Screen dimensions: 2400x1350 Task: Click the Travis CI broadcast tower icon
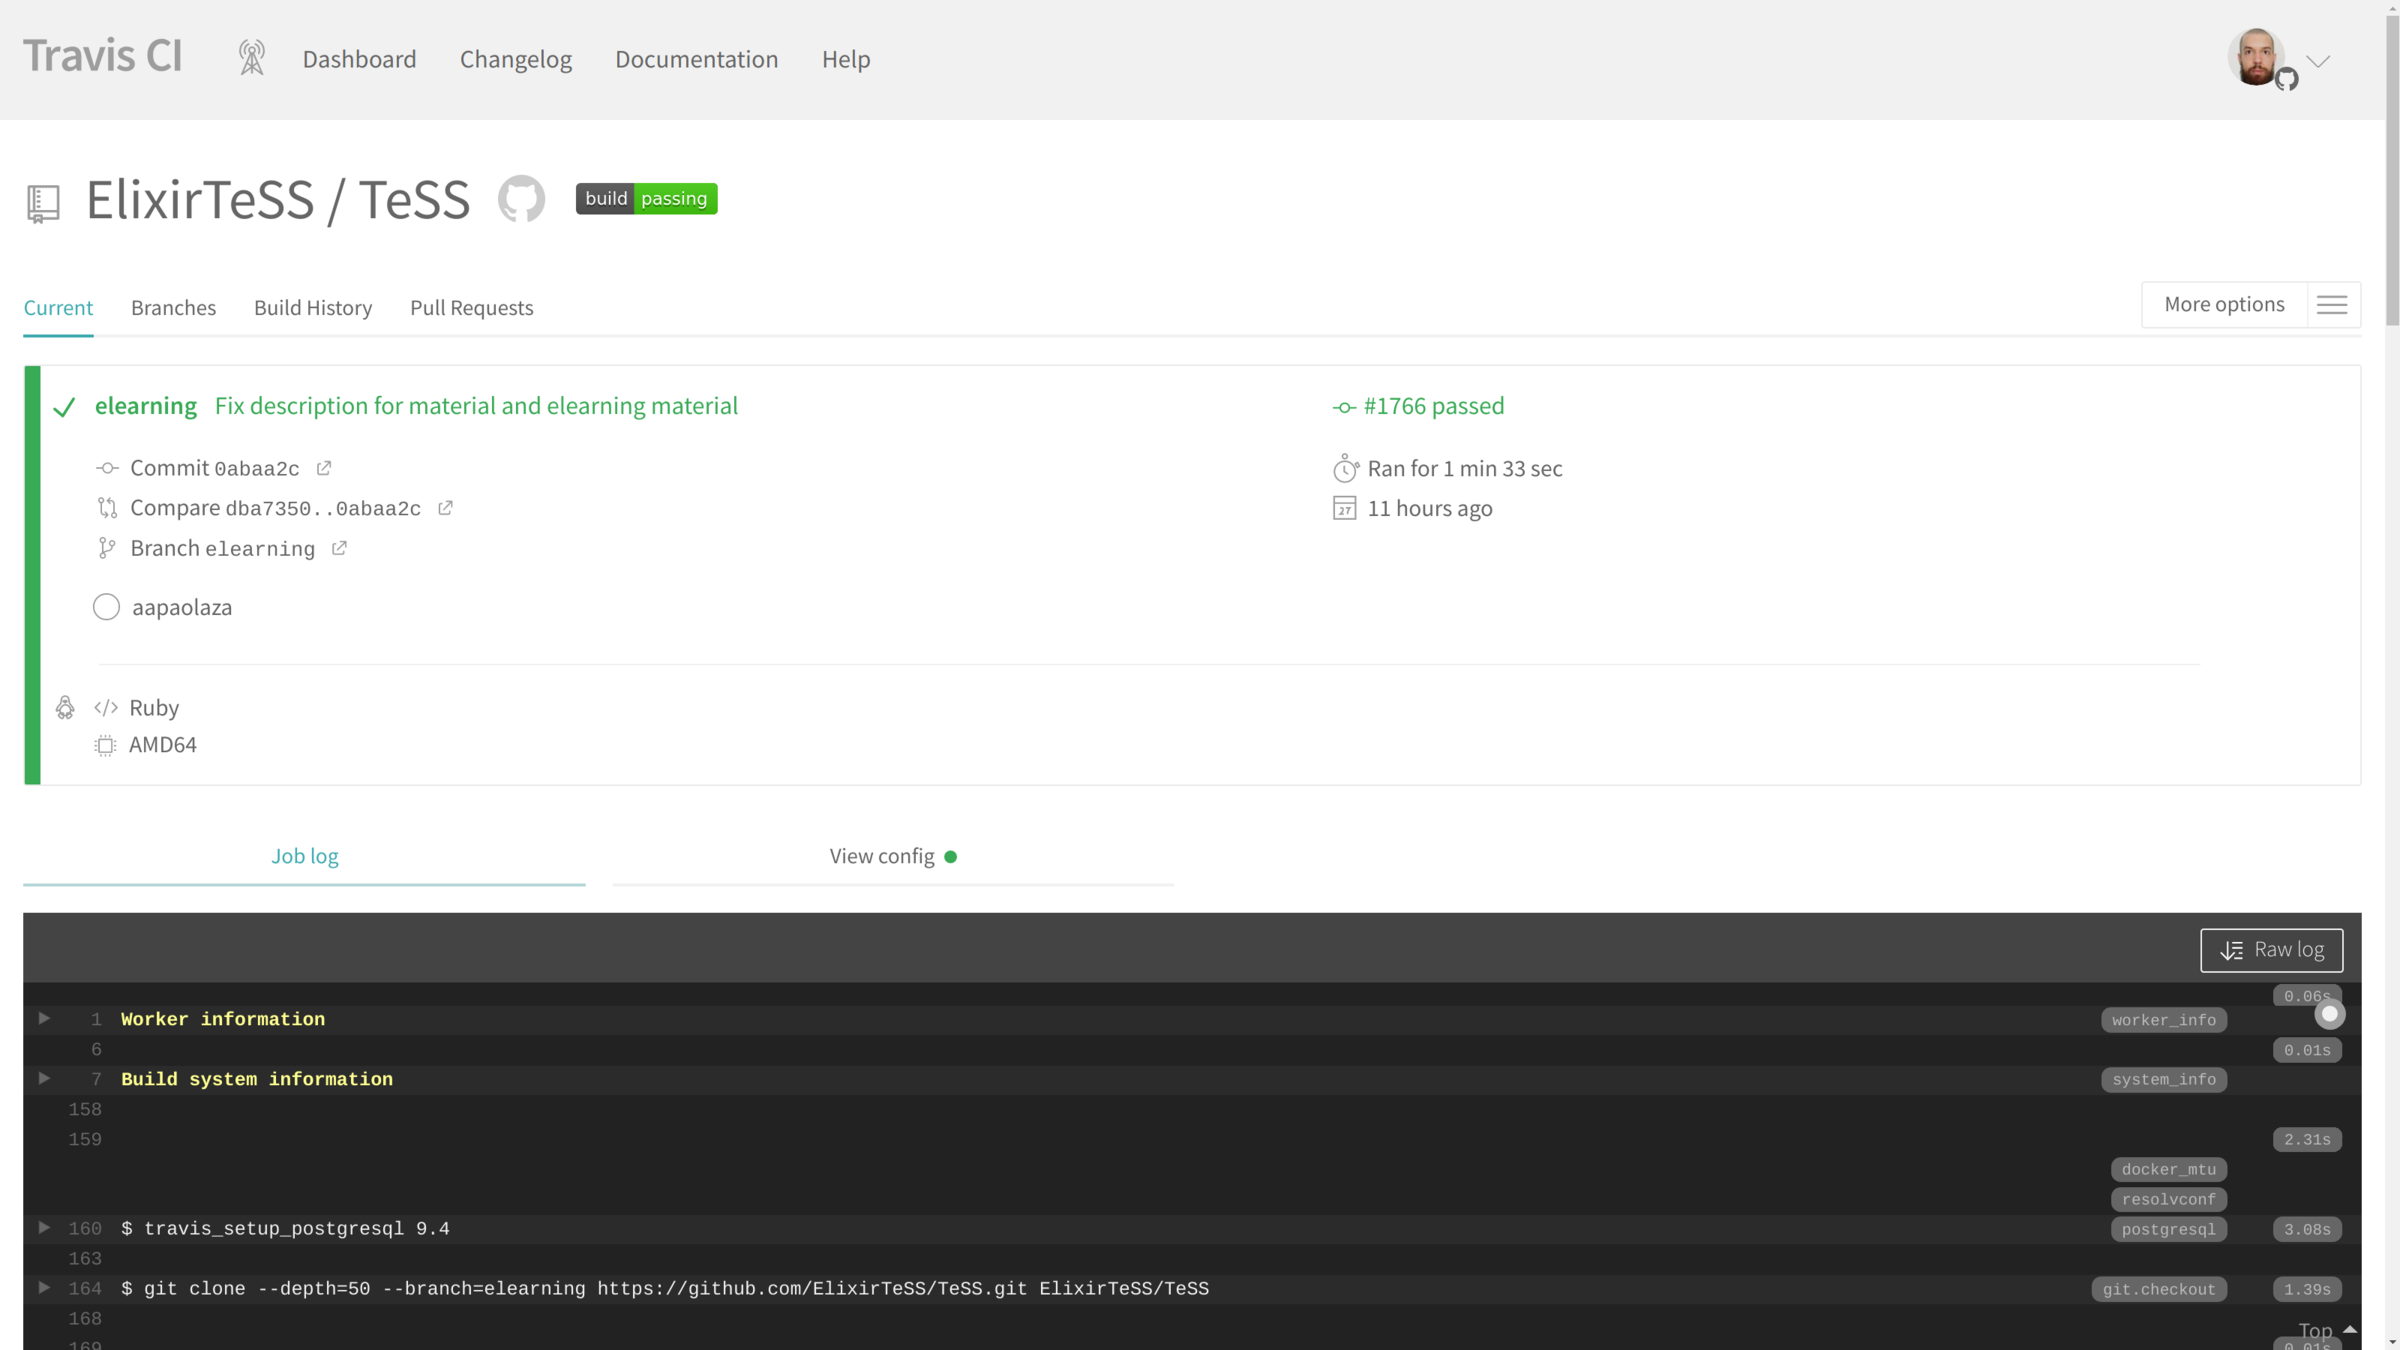point(252,58)
